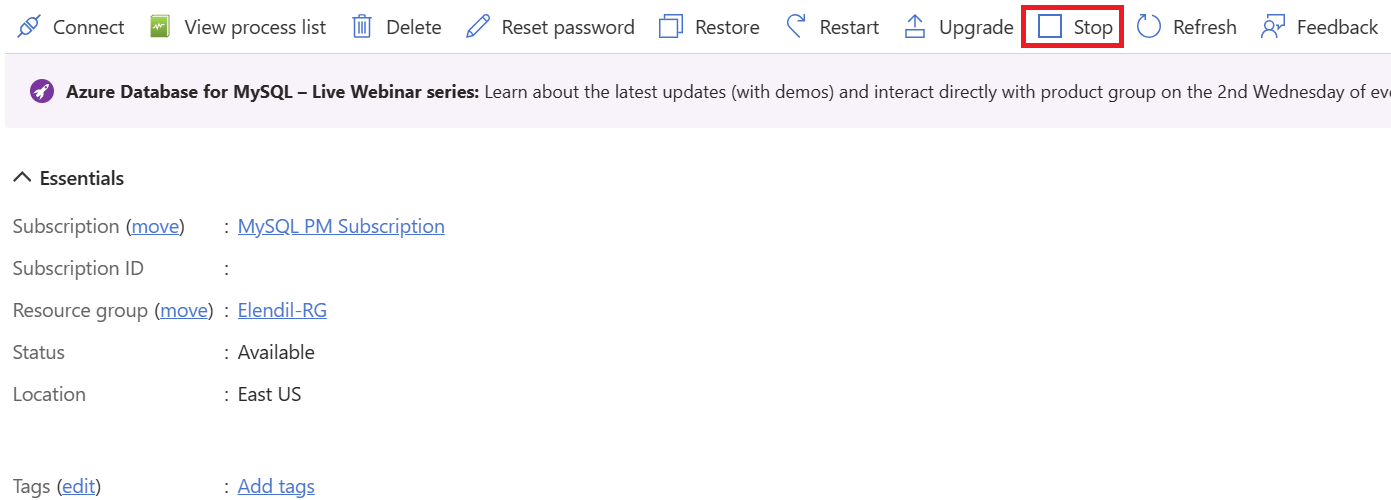Click the Add tags link
This screenshot has height=500, width=1391.
pos(276,487)
